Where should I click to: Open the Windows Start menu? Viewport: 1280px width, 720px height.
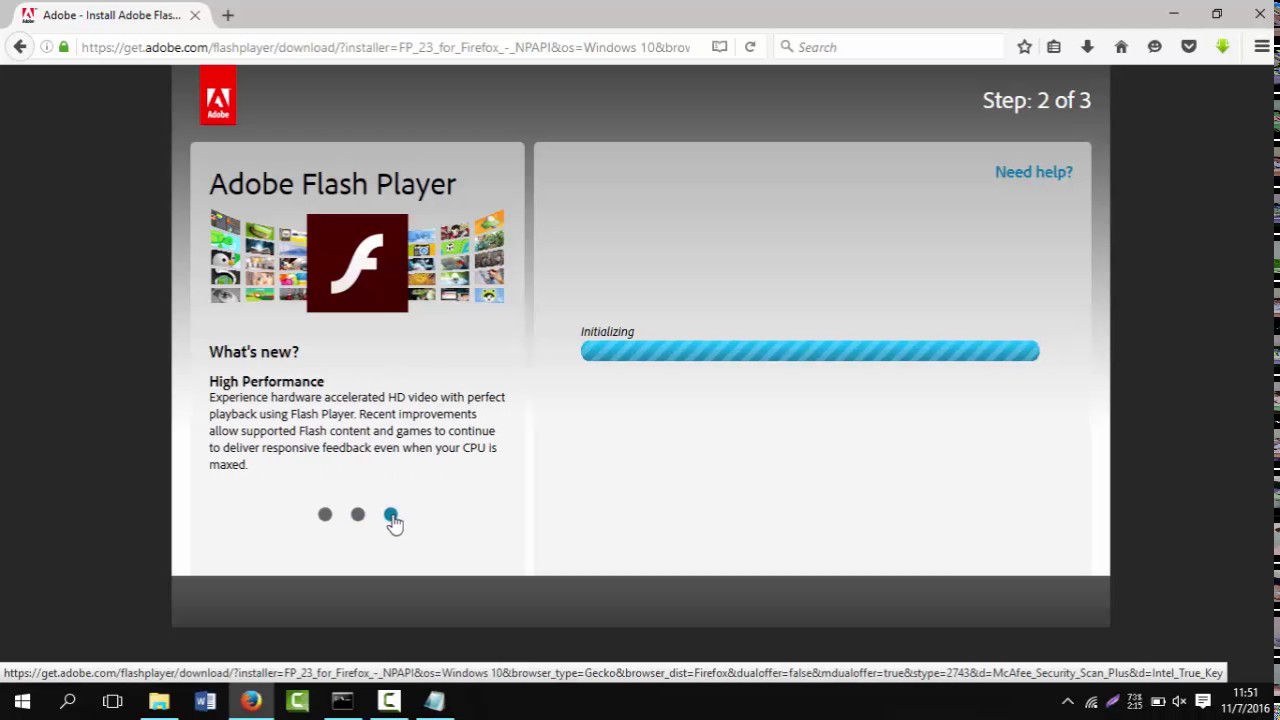(22, 701)
